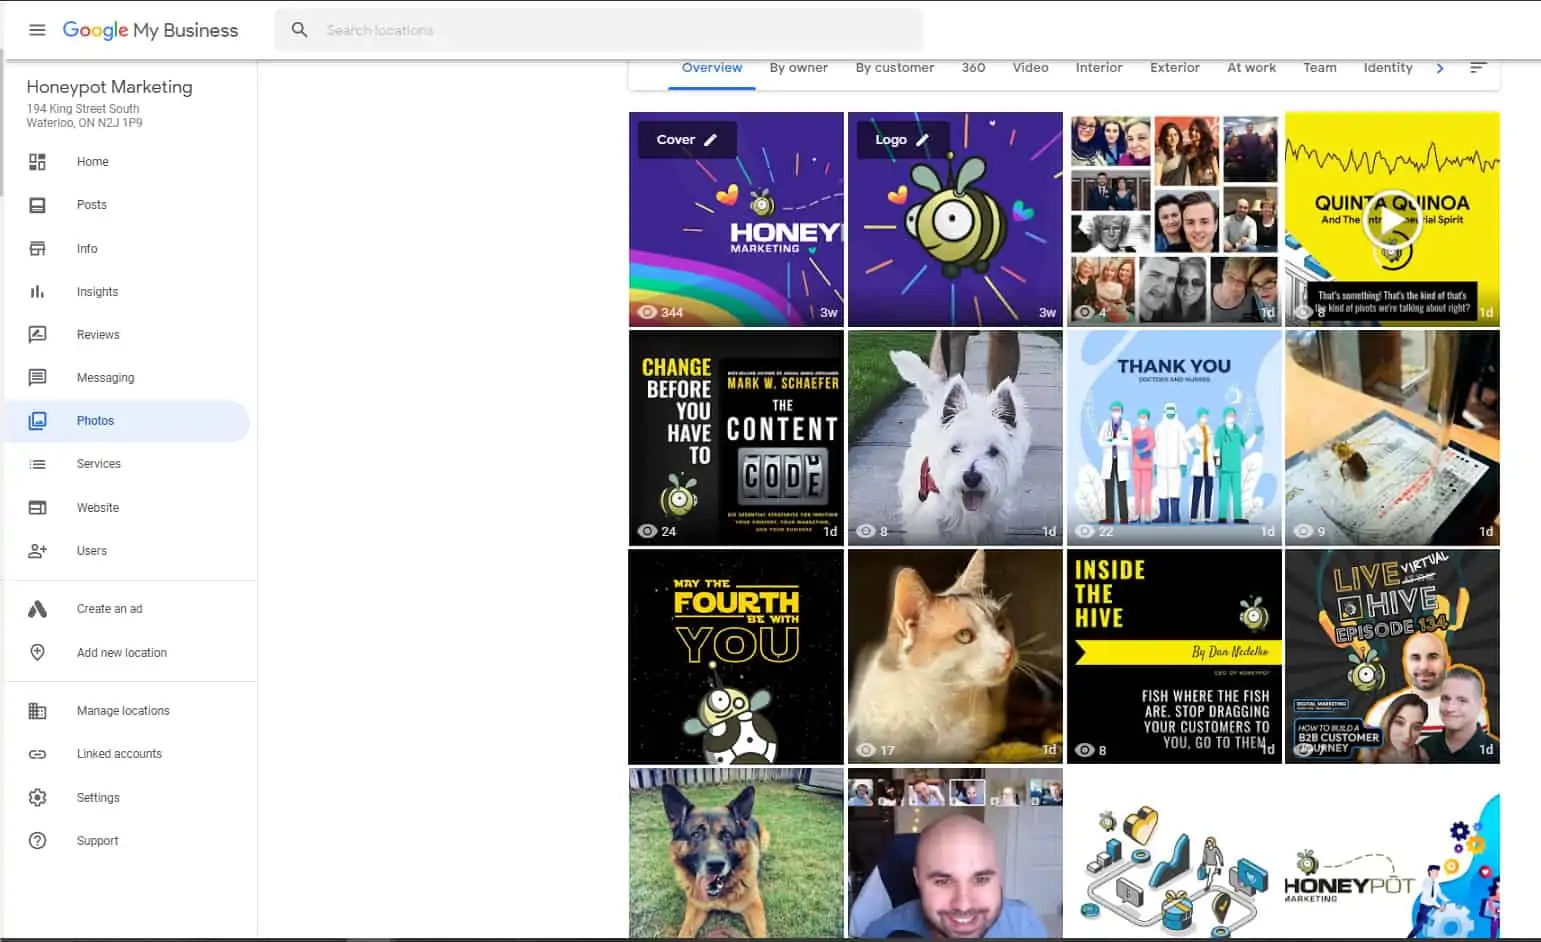Open the Website section
Image resolution: width=1541 pixels, height=942 pixels.
click(97, 507)
